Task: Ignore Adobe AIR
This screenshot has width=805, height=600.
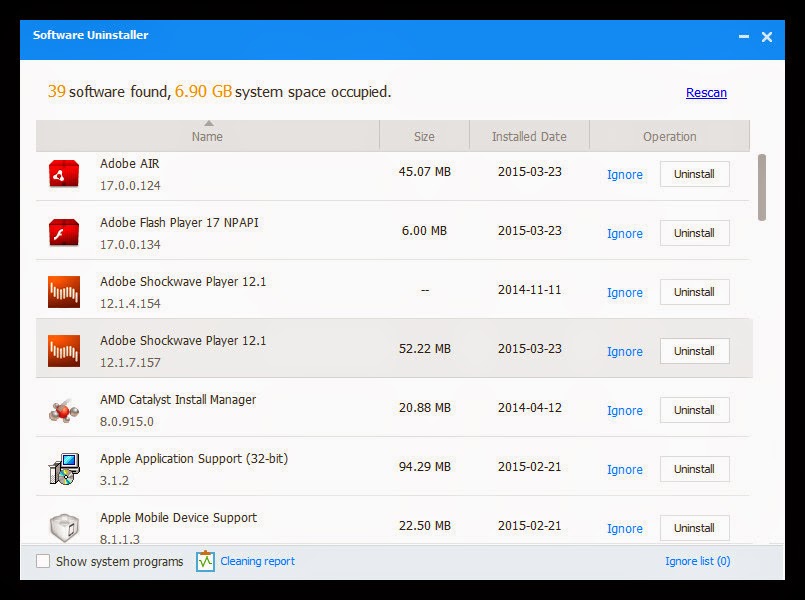Action: pos(625,175)
